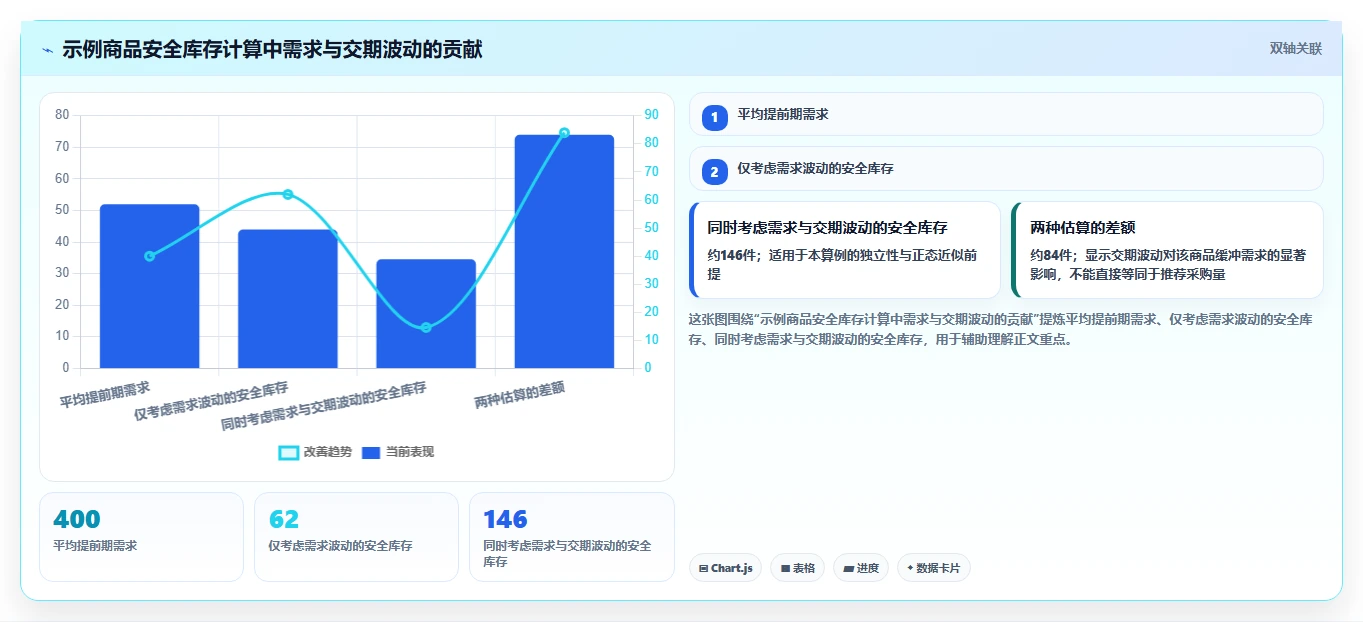Viewport: 1363px width, 622px height.
Task: Click number badge 1
Action: click(714, 118)
